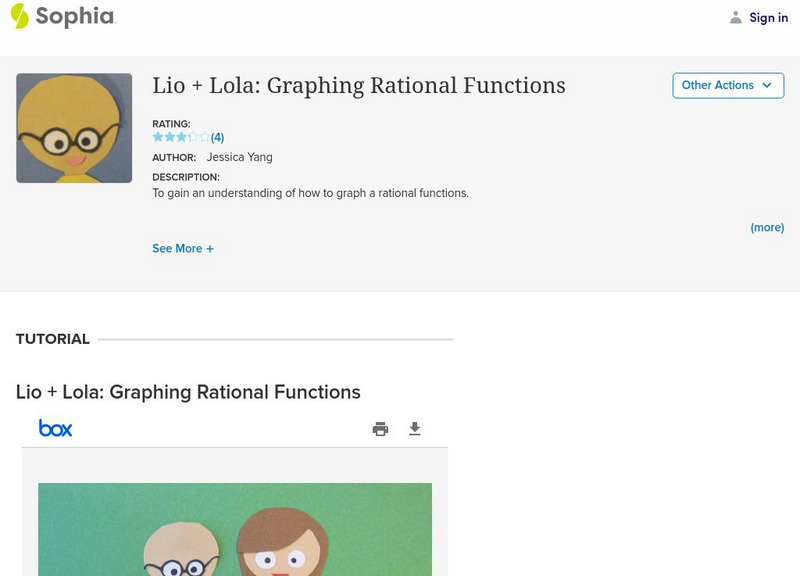Click the Sign in link

768,18
